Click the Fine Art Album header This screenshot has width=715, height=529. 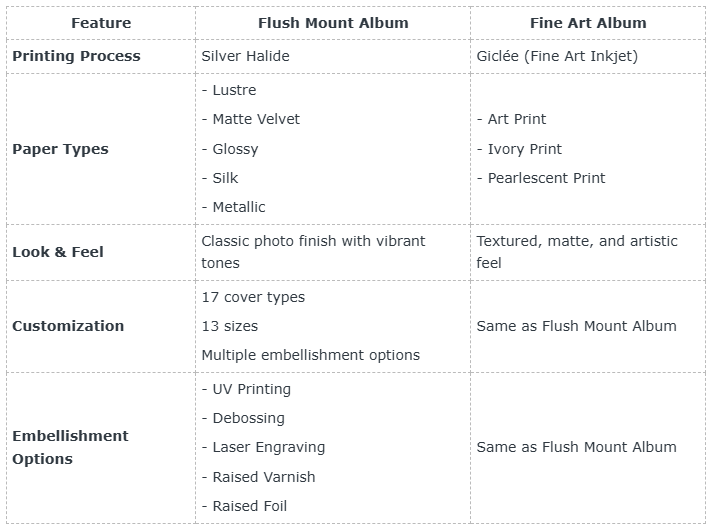[588, 23]
